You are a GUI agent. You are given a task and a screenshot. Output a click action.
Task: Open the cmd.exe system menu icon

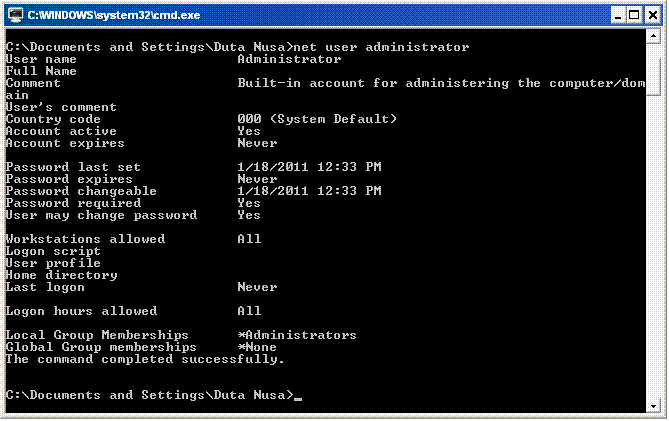(14, 14)
